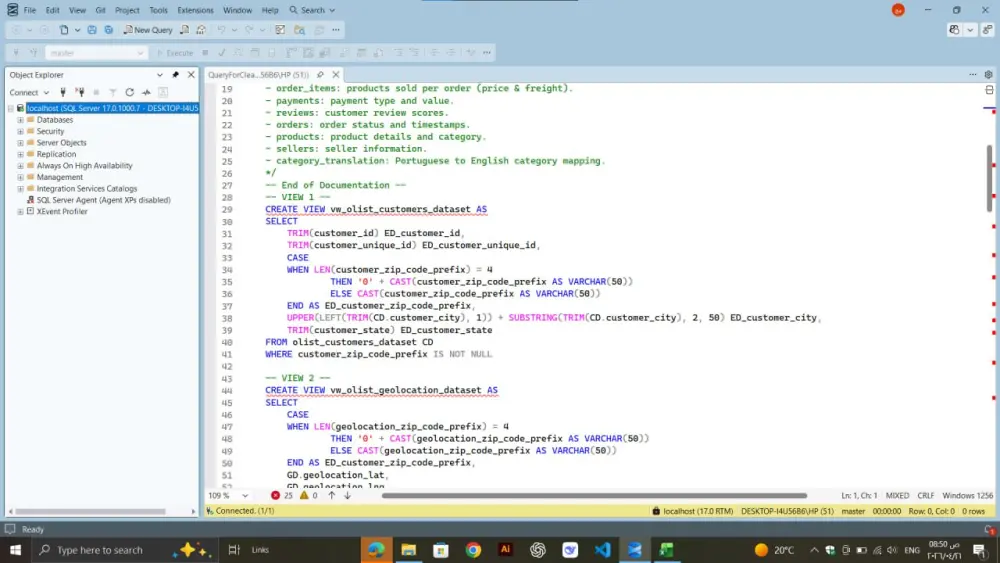Image resolution: width=1000 pixels, height=563 pixels.
Task: Collapse the localhost server node
Action: [10, 108]
